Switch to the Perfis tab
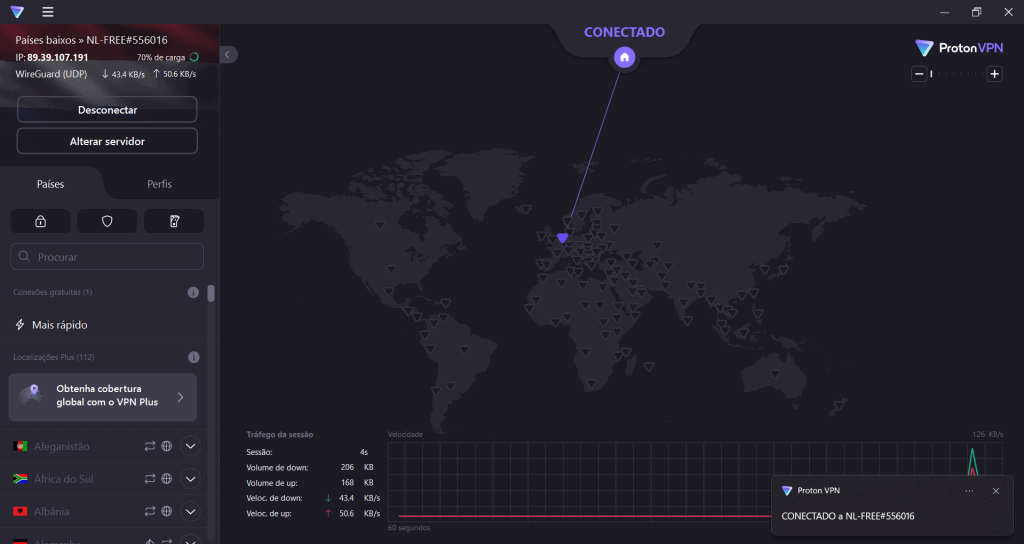1024x544 pixels. pos(159,184)
